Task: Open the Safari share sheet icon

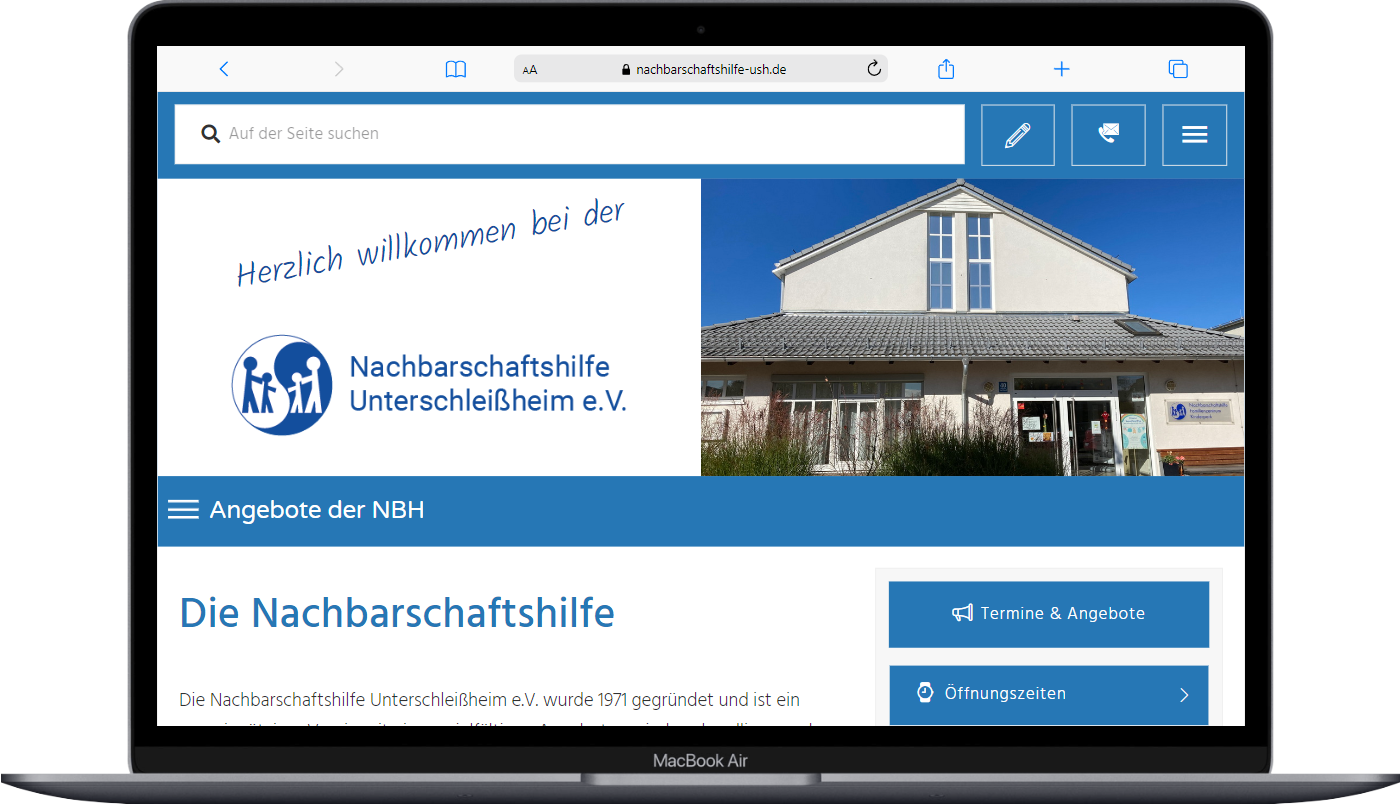Action: coord(946,68)
